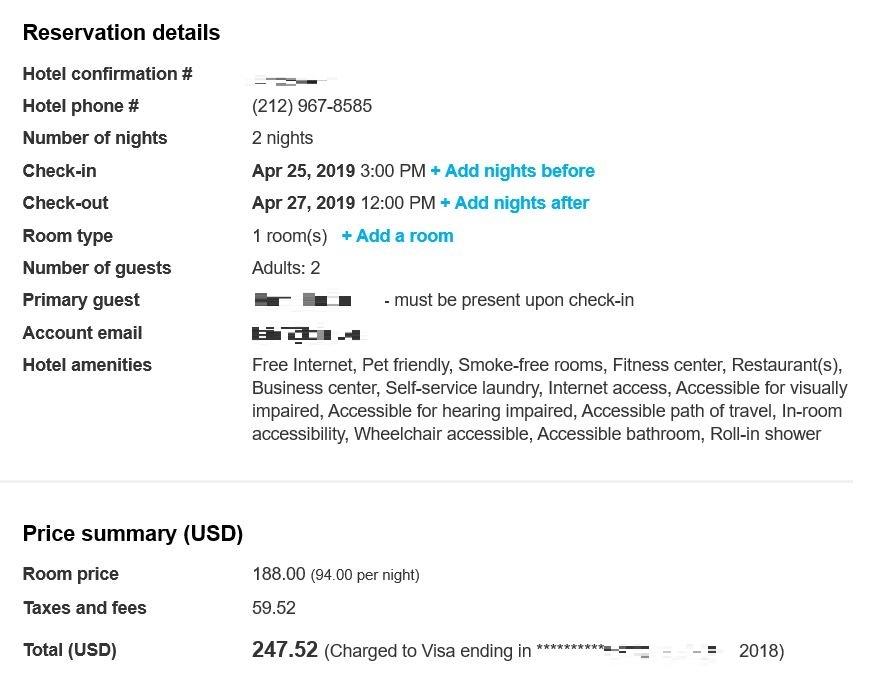This screenshot has height=683, width=870.
Task: Select the Add a room link
Action: [398, 236]
